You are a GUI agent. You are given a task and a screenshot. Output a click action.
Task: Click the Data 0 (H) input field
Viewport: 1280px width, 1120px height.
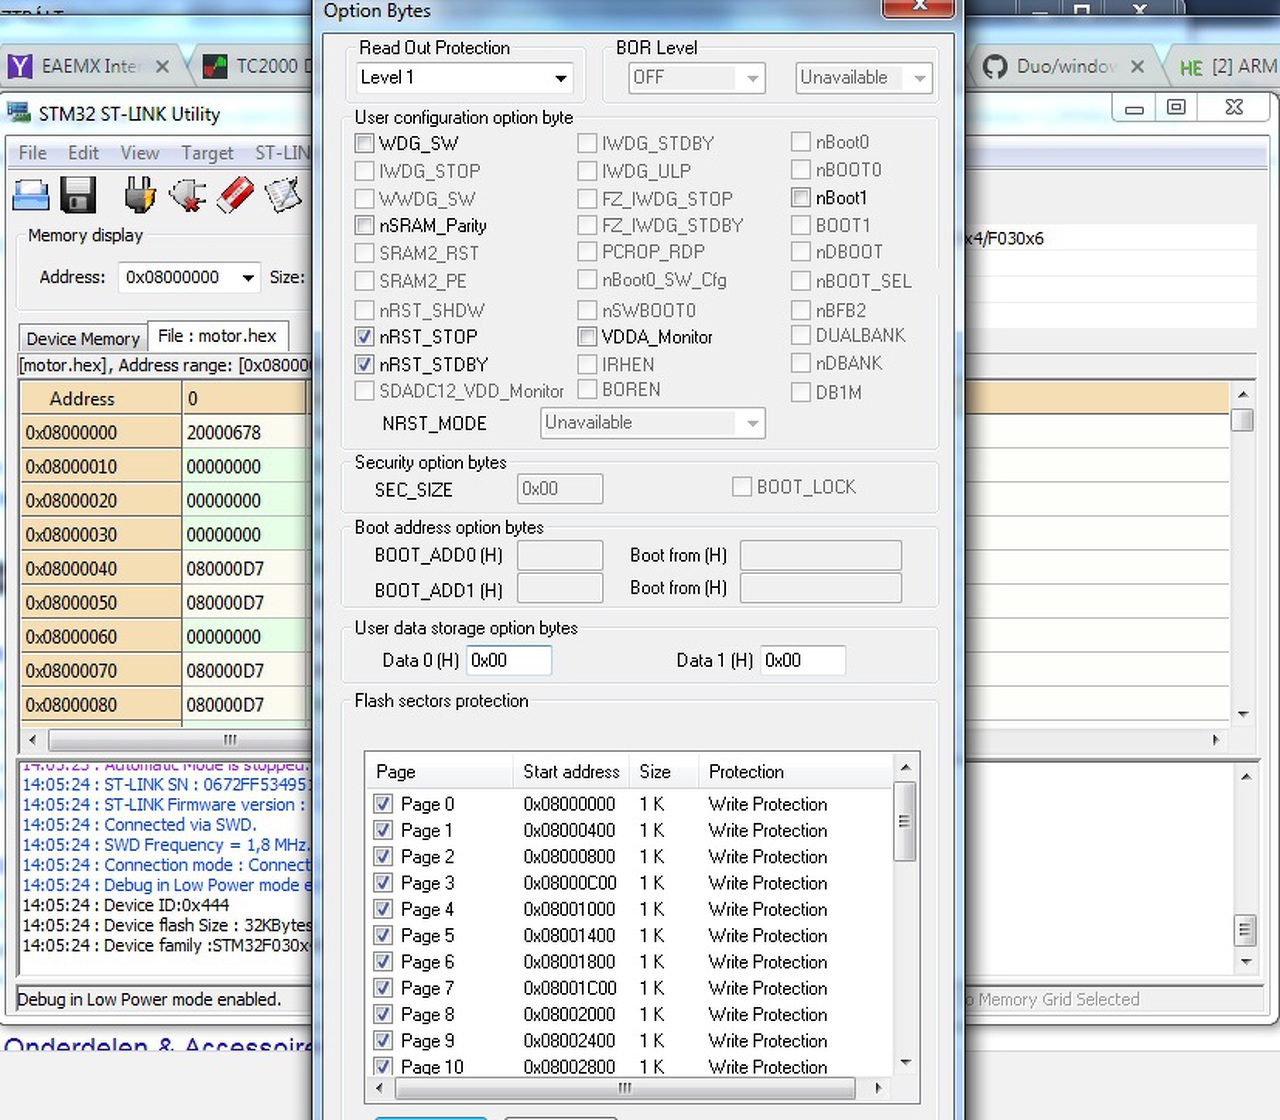[x=509, y=660]
